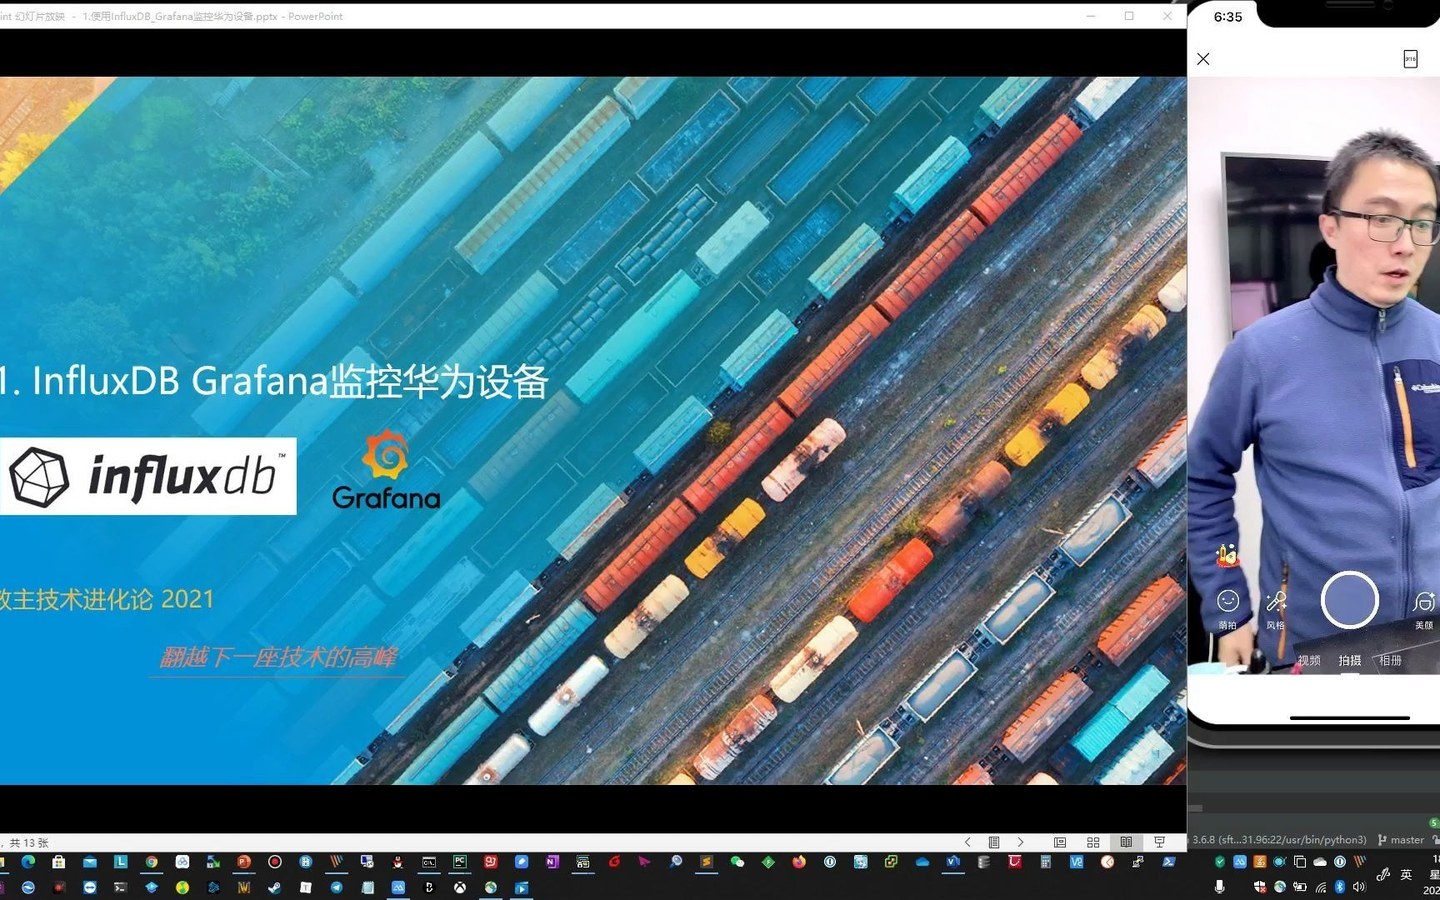Image resolution: width=1440 pixels, height=900 pixels.
Task: Open the Calculator taskbar icon
Action: (1046, 861)
